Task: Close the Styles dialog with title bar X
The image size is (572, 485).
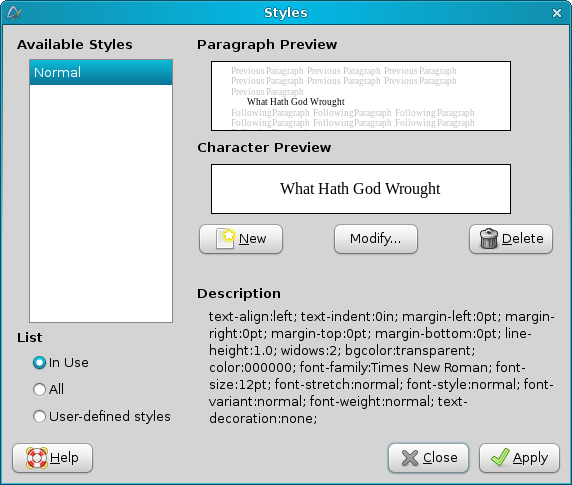Action: pyautogui.click(x=557, y=13)
